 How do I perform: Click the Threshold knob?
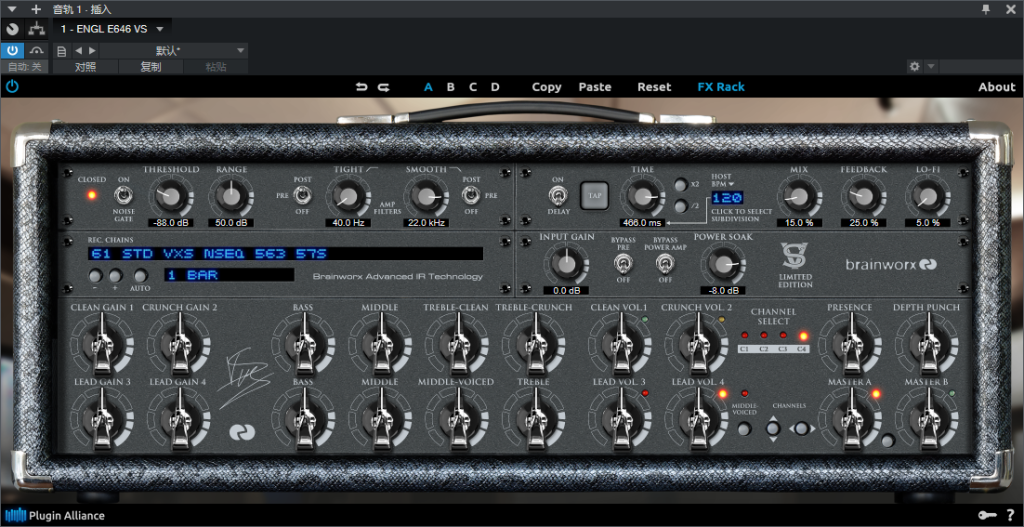pyautogui.click(x=170, y=196)
